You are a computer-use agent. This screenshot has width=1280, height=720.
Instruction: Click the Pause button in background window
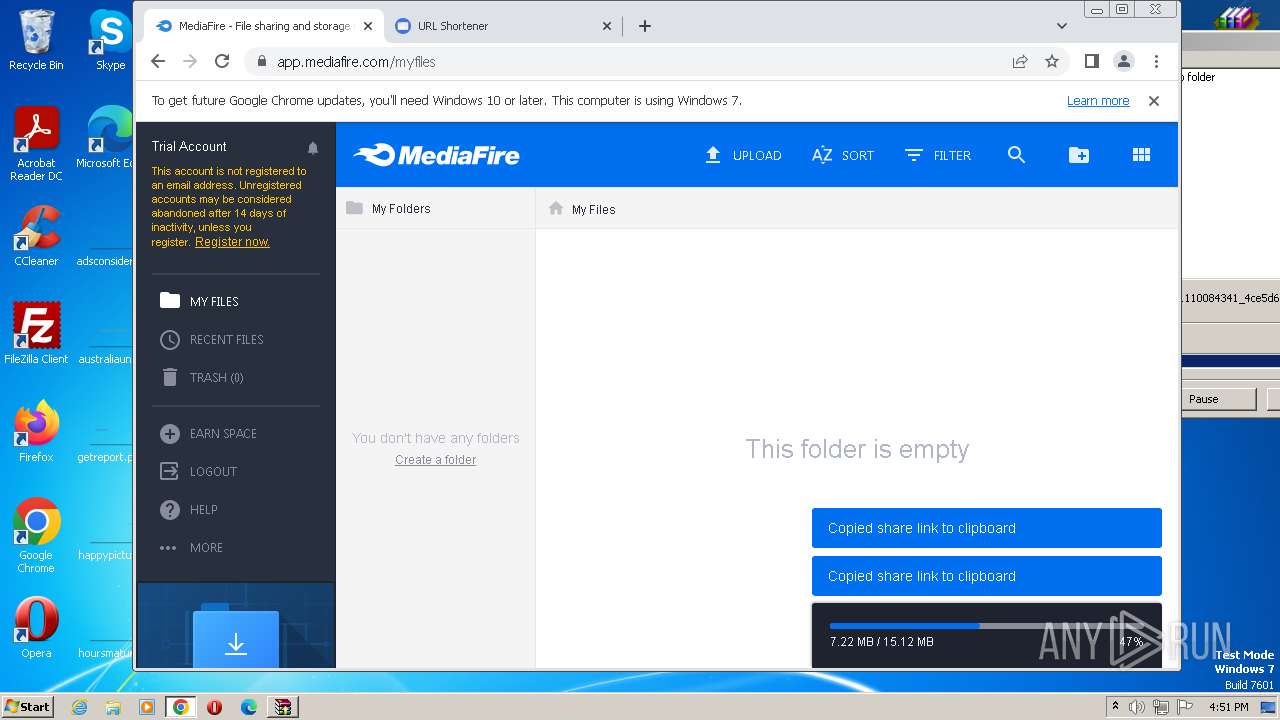[1218, 399]
